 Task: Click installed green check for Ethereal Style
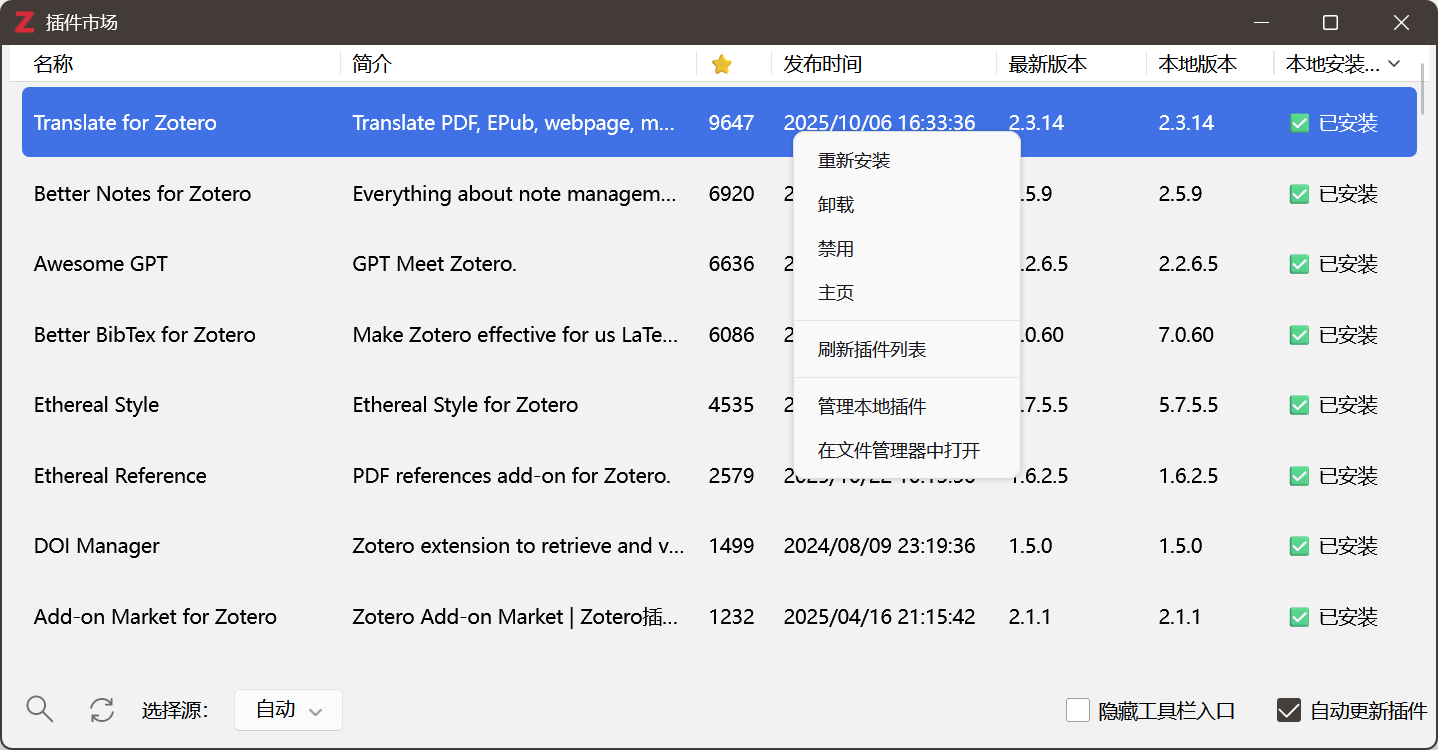click(x=1299, y=405)
